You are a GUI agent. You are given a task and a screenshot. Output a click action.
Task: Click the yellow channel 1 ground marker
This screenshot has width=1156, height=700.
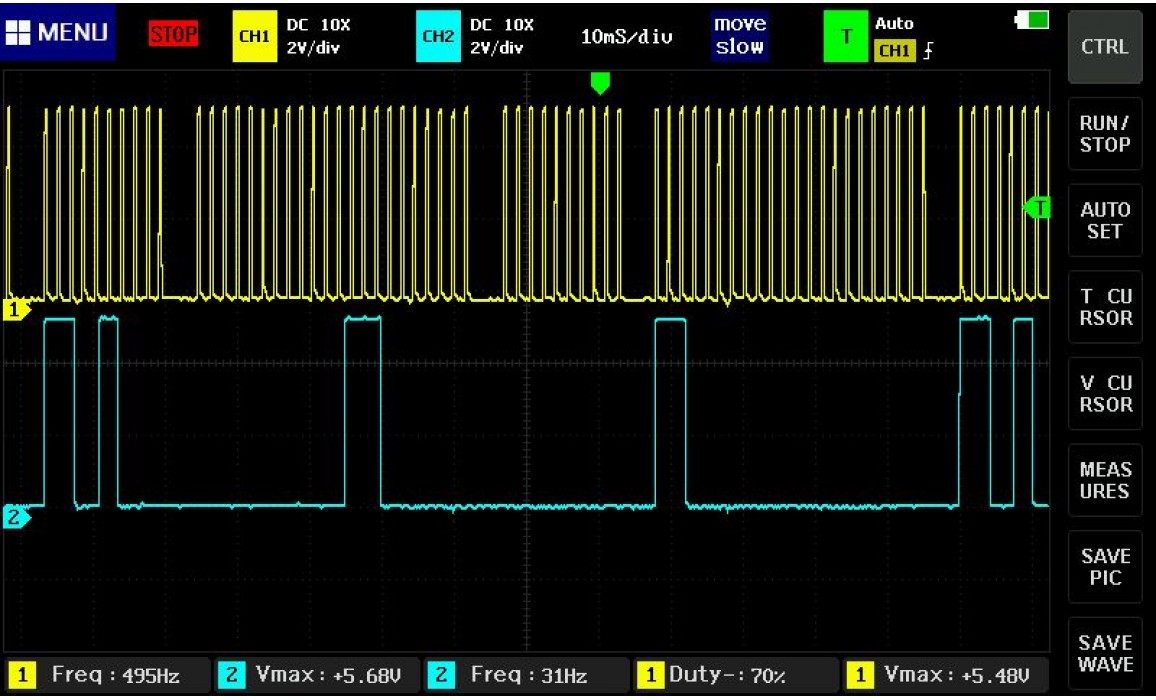pyautogui.click(x=16, y=311)
